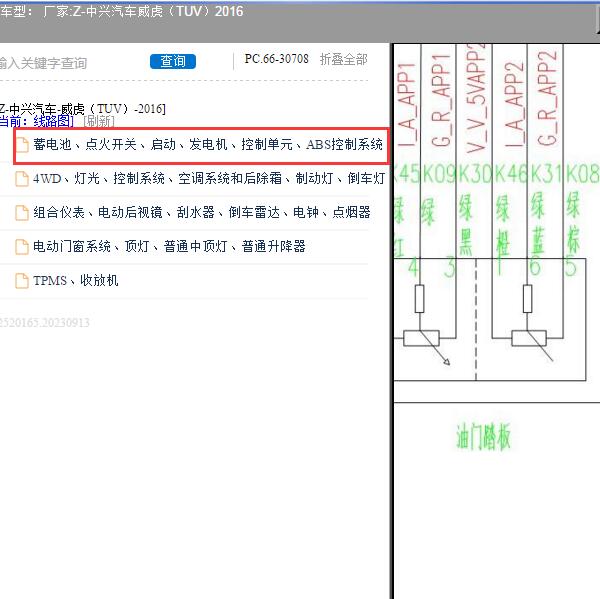Viewport: 600px width, 599px height.
Task: Click document icon beside TPMS entry
Action: coord(22,281)
